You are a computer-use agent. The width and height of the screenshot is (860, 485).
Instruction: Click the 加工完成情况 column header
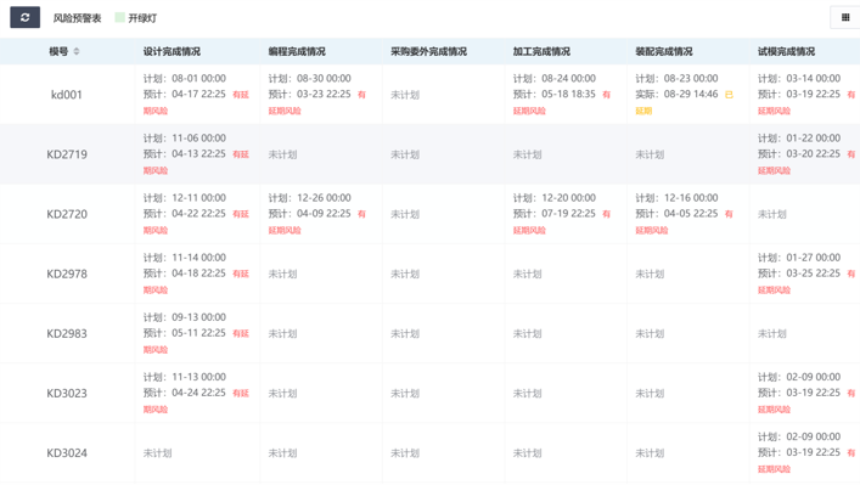coord(542,52)
